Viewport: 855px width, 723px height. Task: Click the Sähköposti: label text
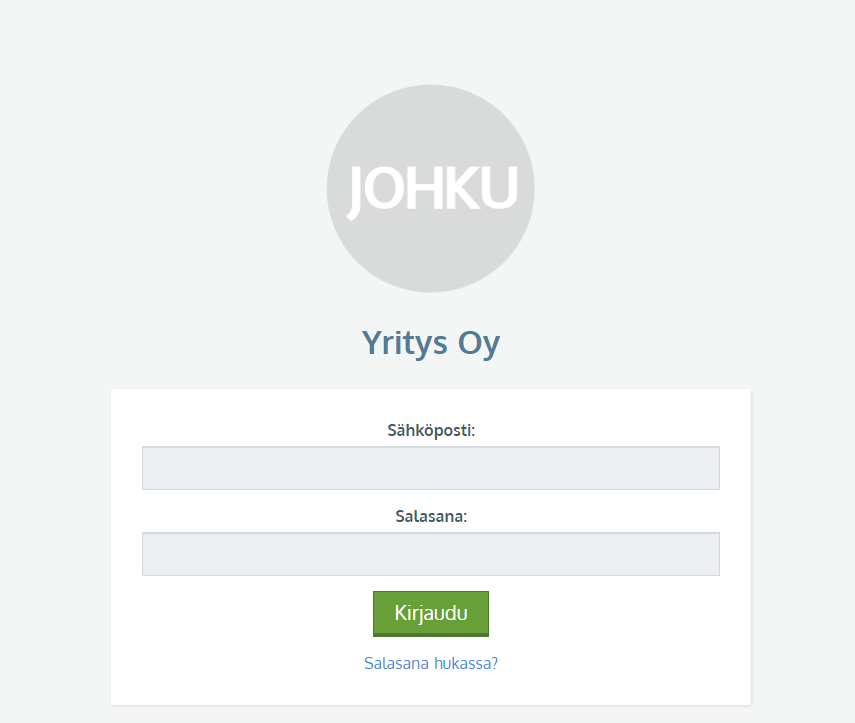click(431, 430)
